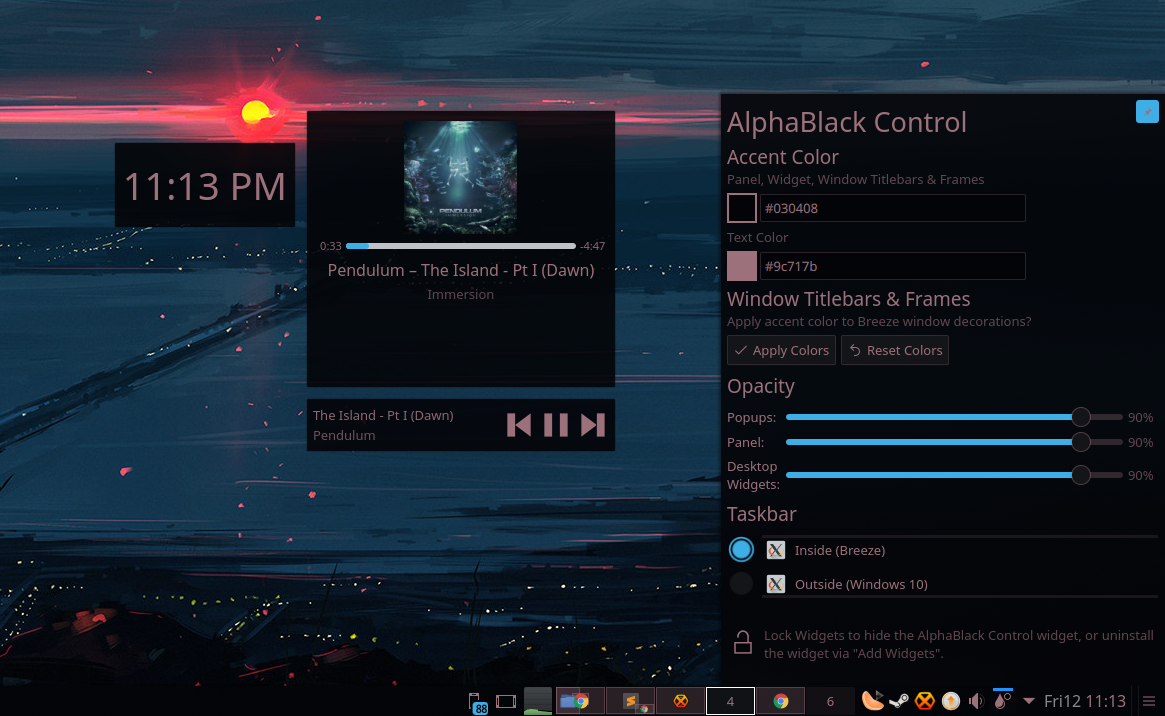The height and width of the screenshot is (716, 1165).
Task: Pause playback in the media widget
Action: click(x=556, y=425)
